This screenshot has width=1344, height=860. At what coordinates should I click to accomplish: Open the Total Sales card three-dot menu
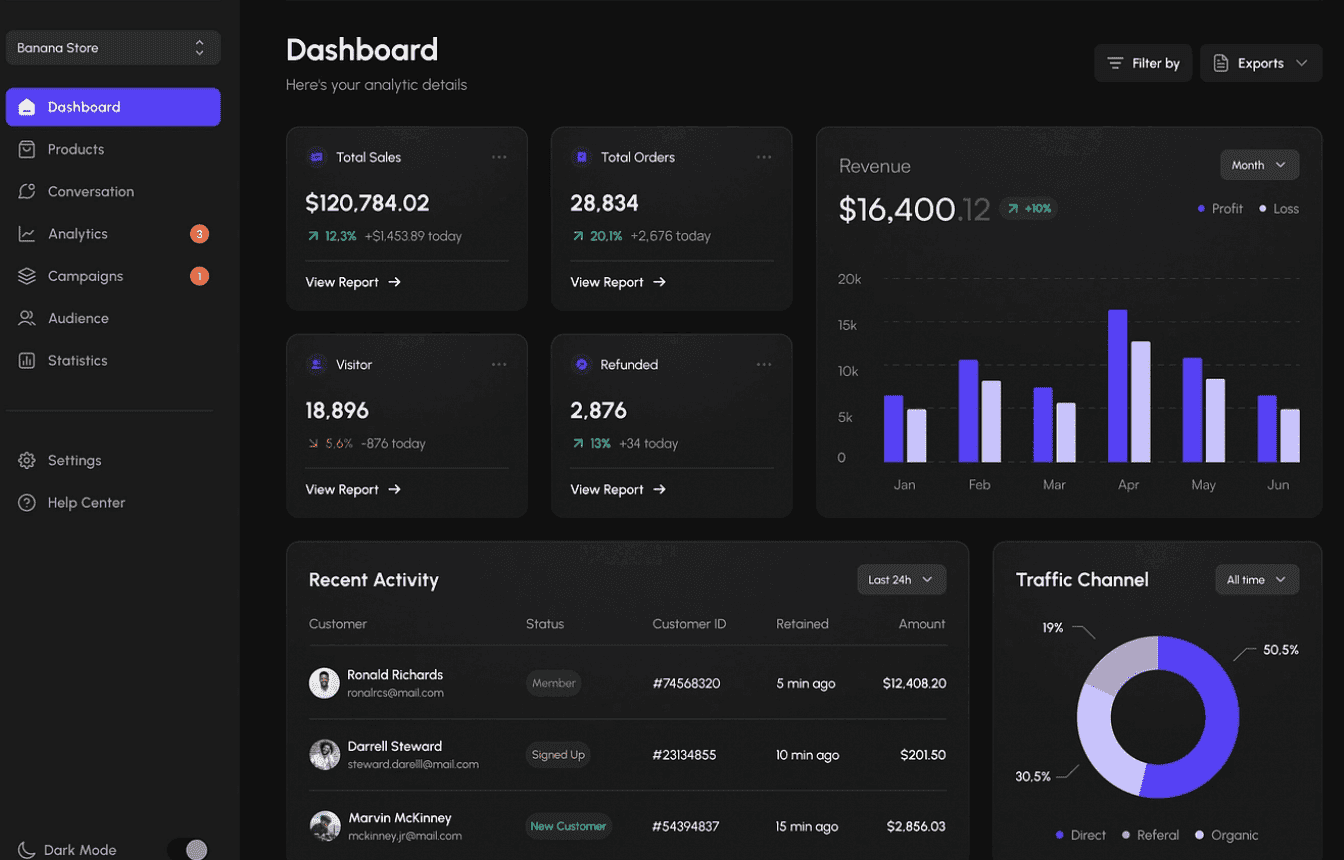click(499, 157)
